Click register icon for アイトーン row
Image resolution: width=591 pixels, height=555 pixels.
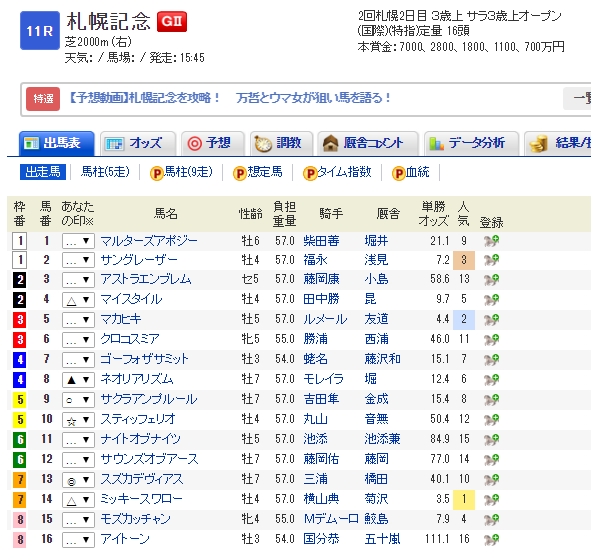[491, 539]
